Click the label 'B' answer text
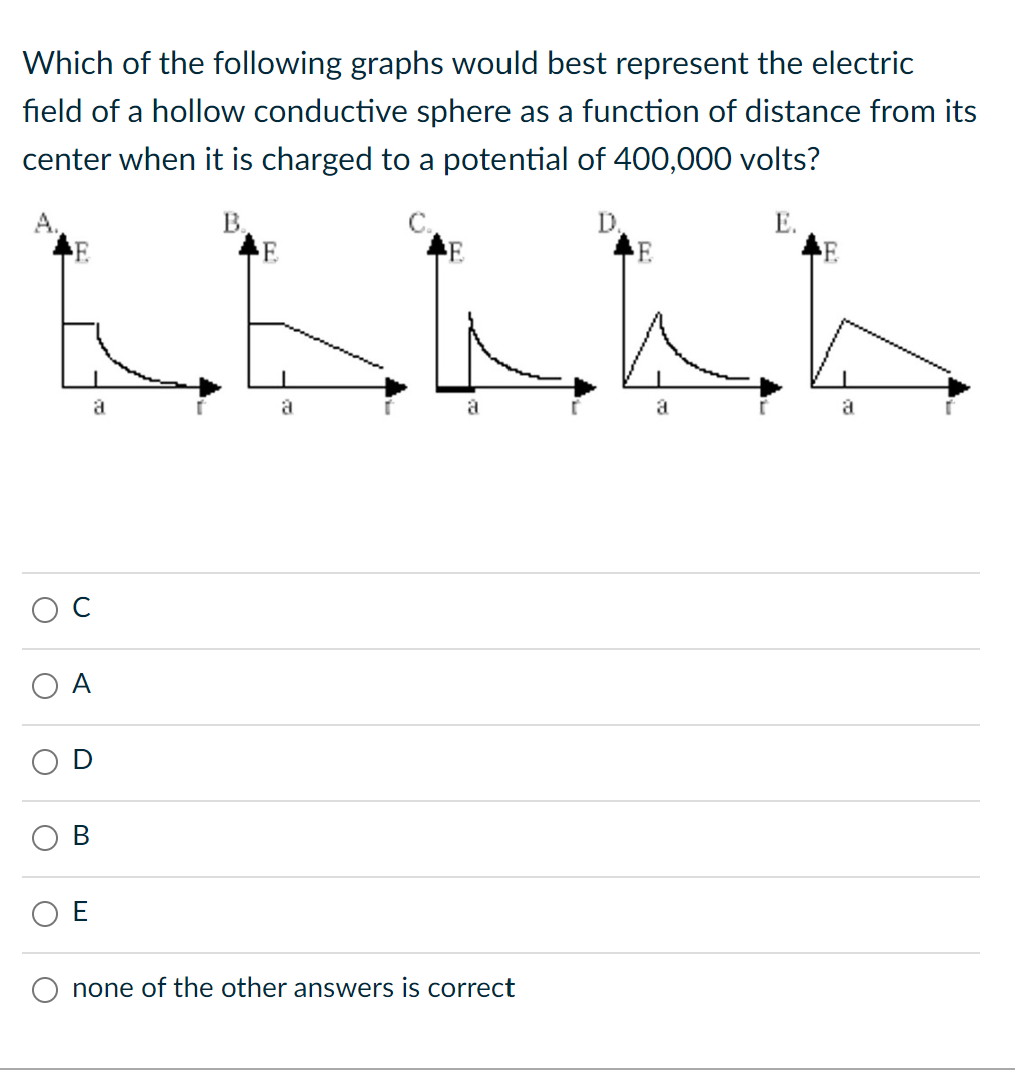This screenshot has width=1015, height=1085. coord(82,837)
